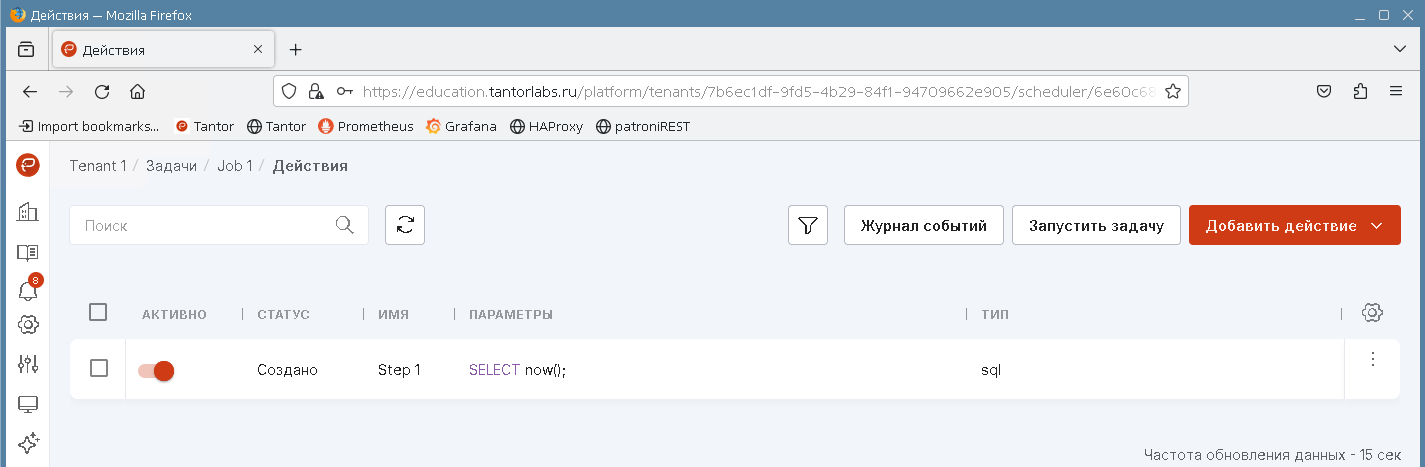Check the select-all header checkbox
Image resolution: width=1425 pixels, height=467 pixels.
tap(98, 312)
